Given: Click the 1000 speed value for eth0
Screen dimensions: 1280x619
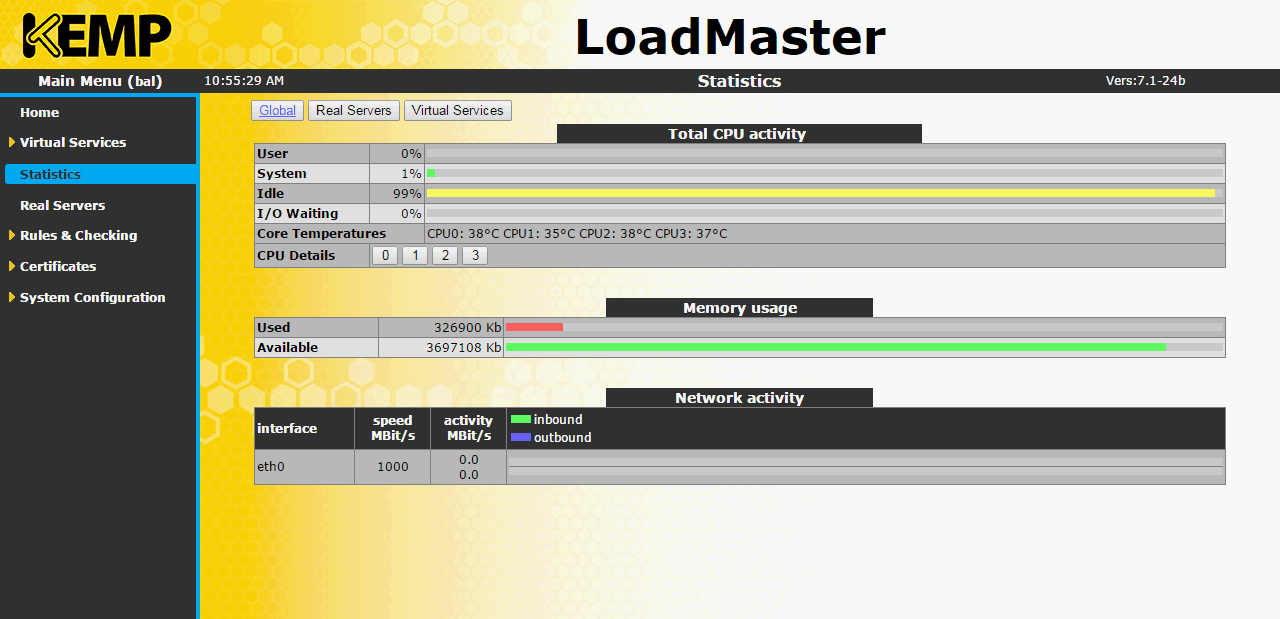Looking at the screenshot, I should 393,467.
